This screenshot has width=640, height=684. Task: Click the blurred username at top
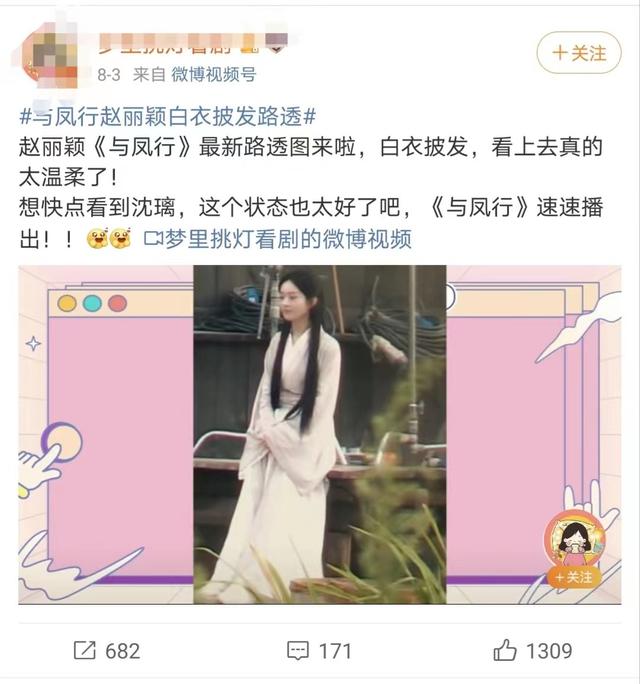click(192, 44)
